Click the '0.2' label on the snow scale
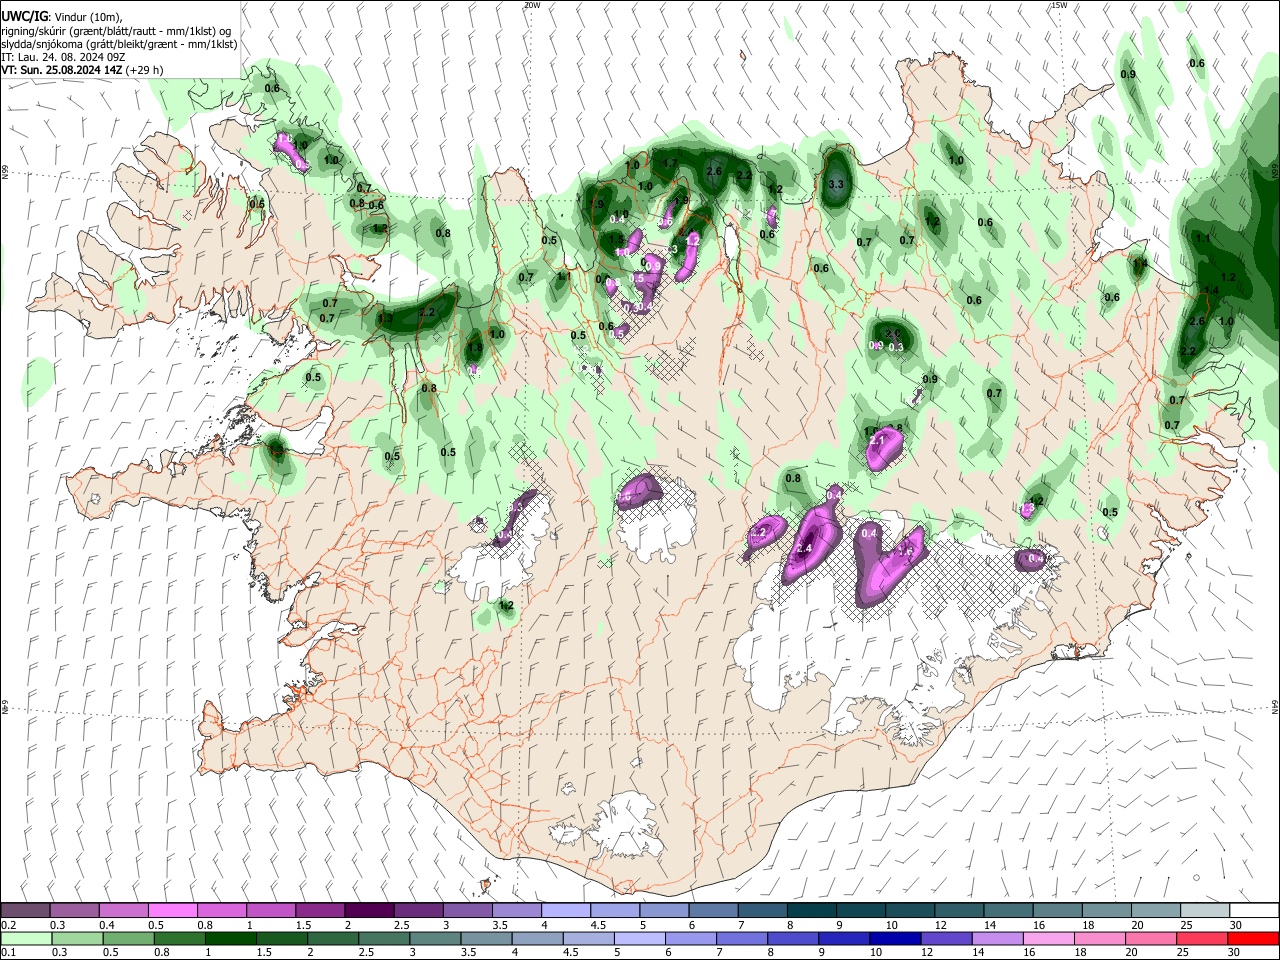The image size is (1280, 960). coord(9,925)
